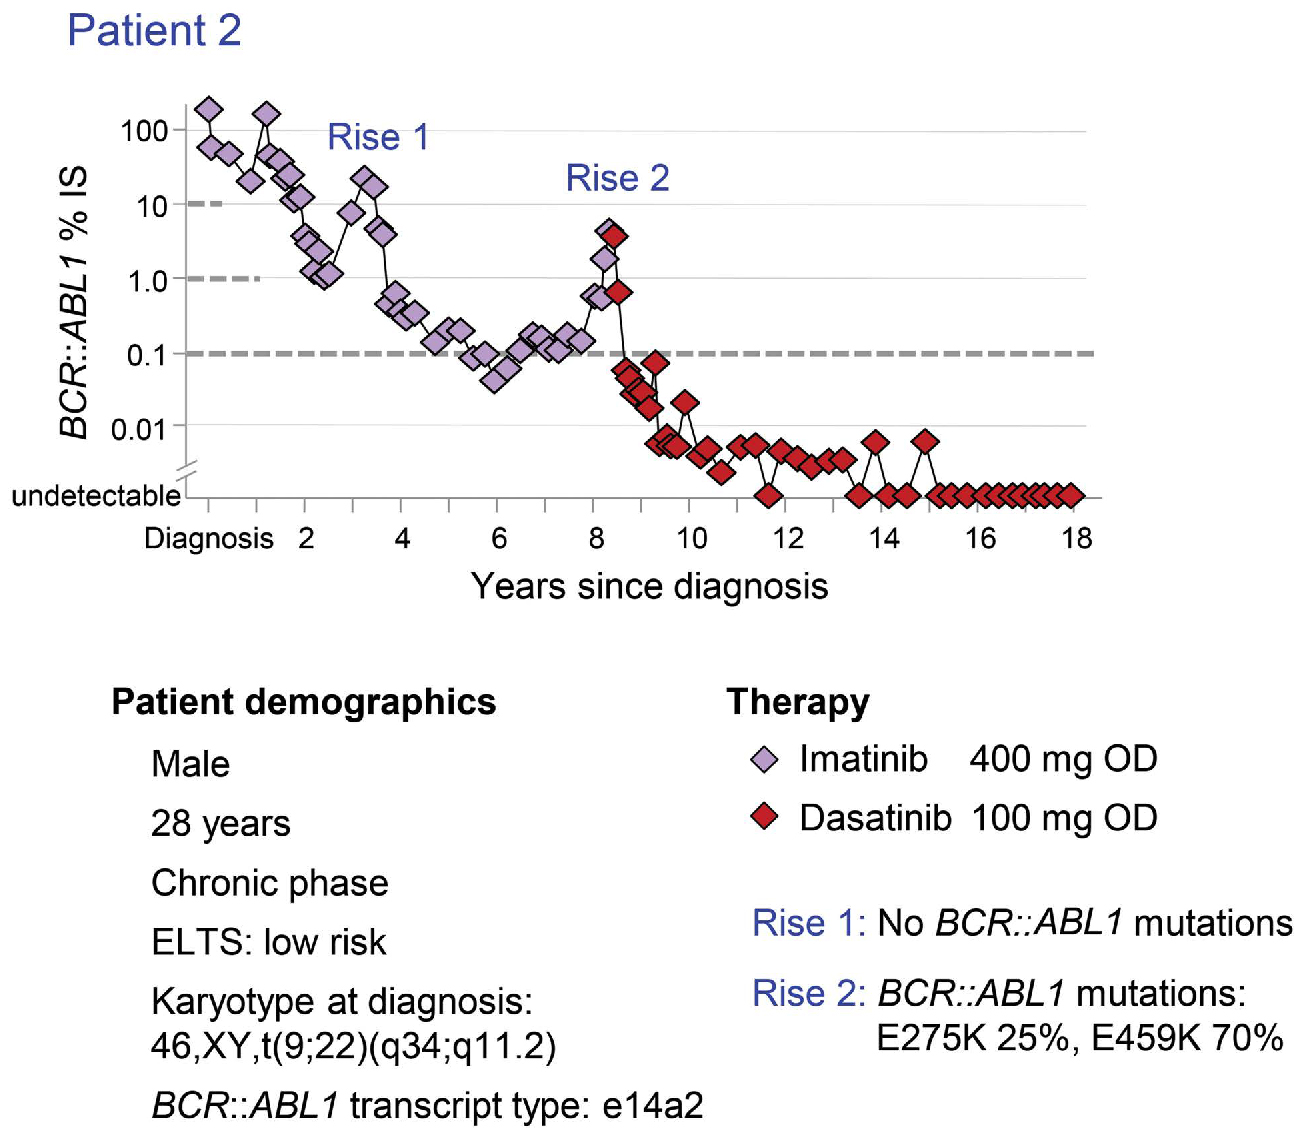
Task: Select the last red diamond at year 18
Action: click(1071, 495)
